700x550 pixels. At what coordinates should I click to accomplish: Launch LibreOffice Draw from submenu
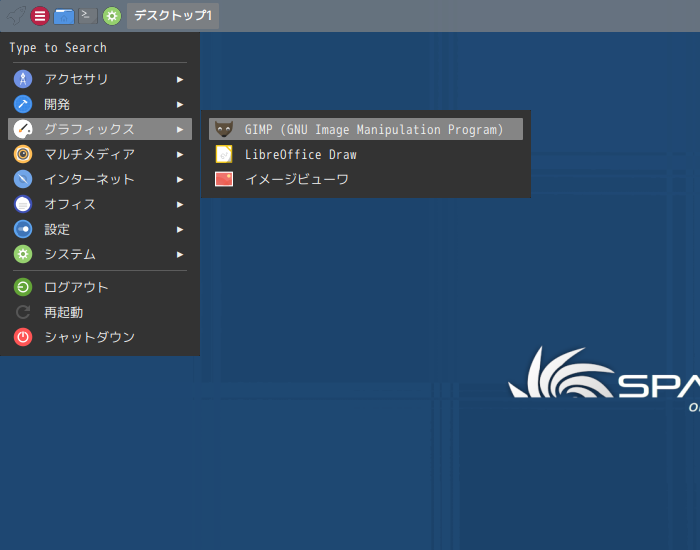[x=366, y=154]
